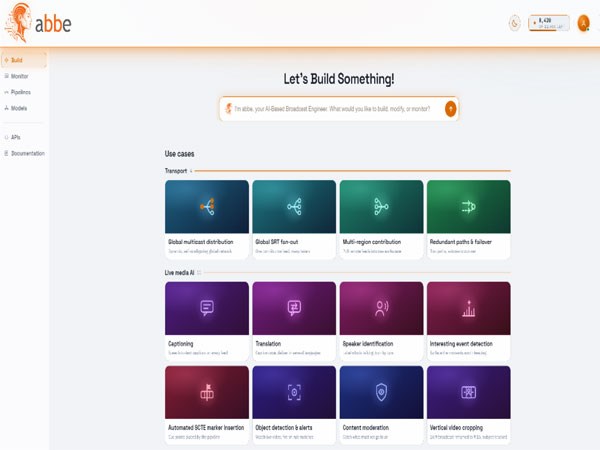Click the Interesting event detection title
The height and width of the screenshot is (450, 600).
(461, 344)
